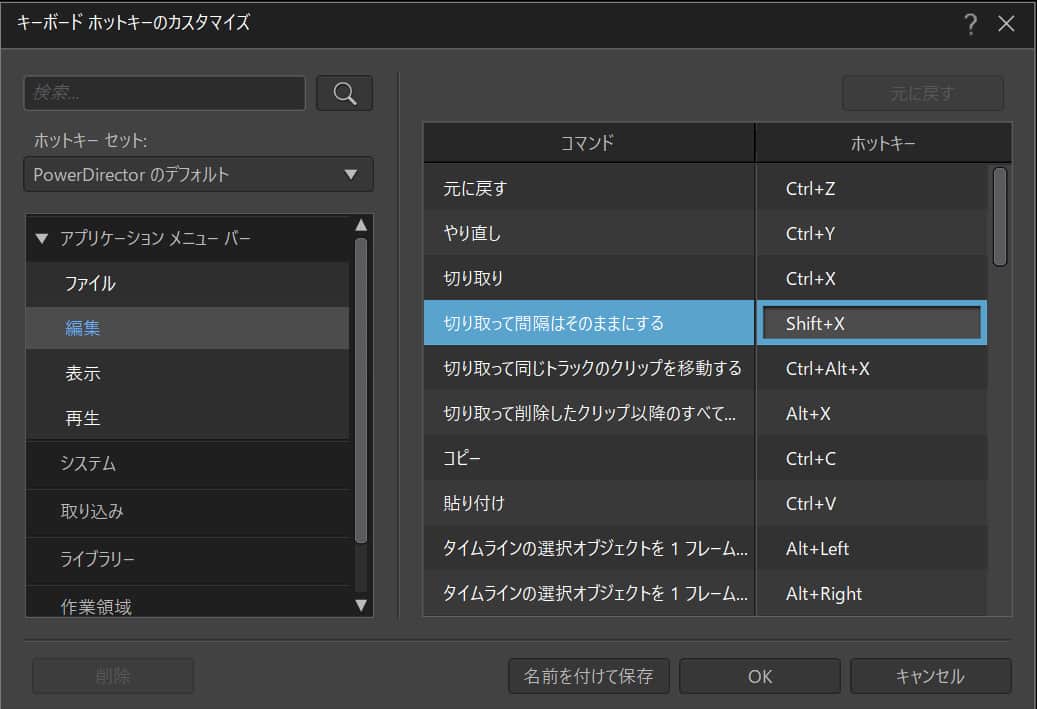
Task: Click the Shift+X hotkey input field
Action: click(x=872, y=322)
